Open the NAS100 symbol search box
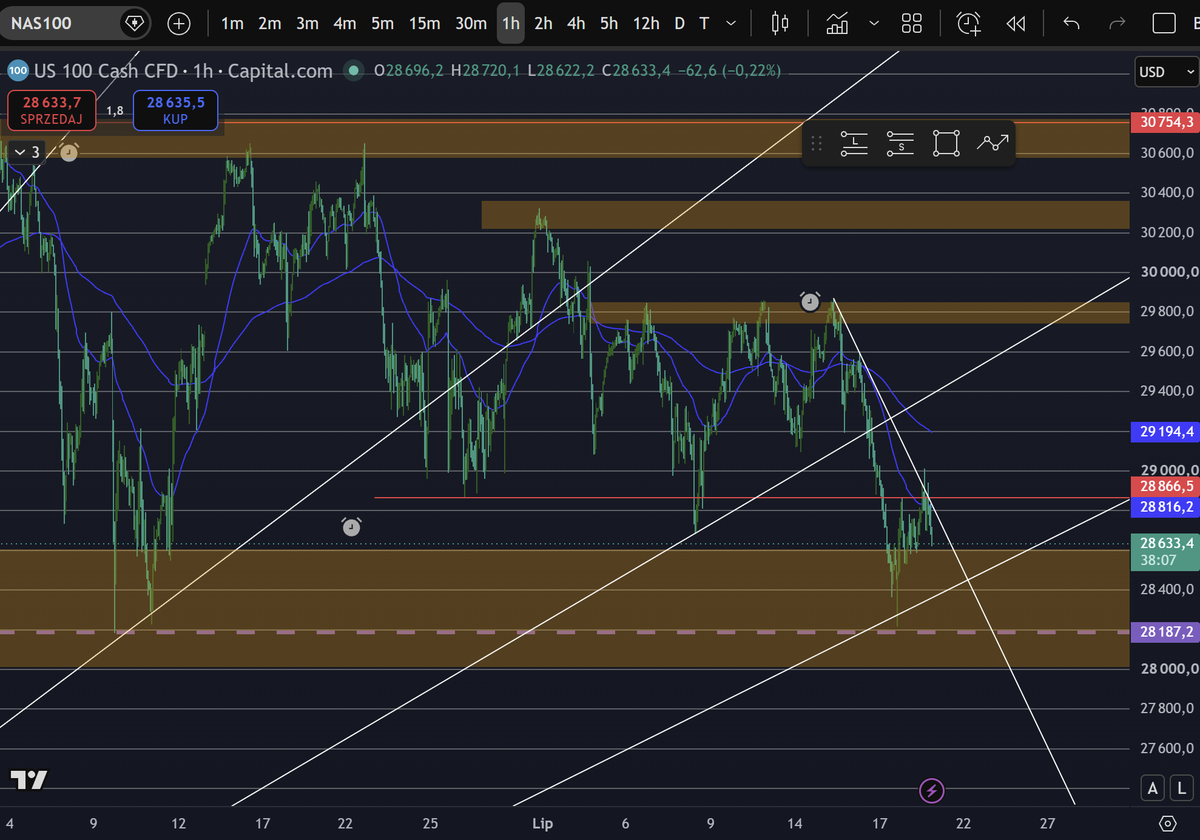This screenshot has width=1200, height=840. tap(62, 22)
